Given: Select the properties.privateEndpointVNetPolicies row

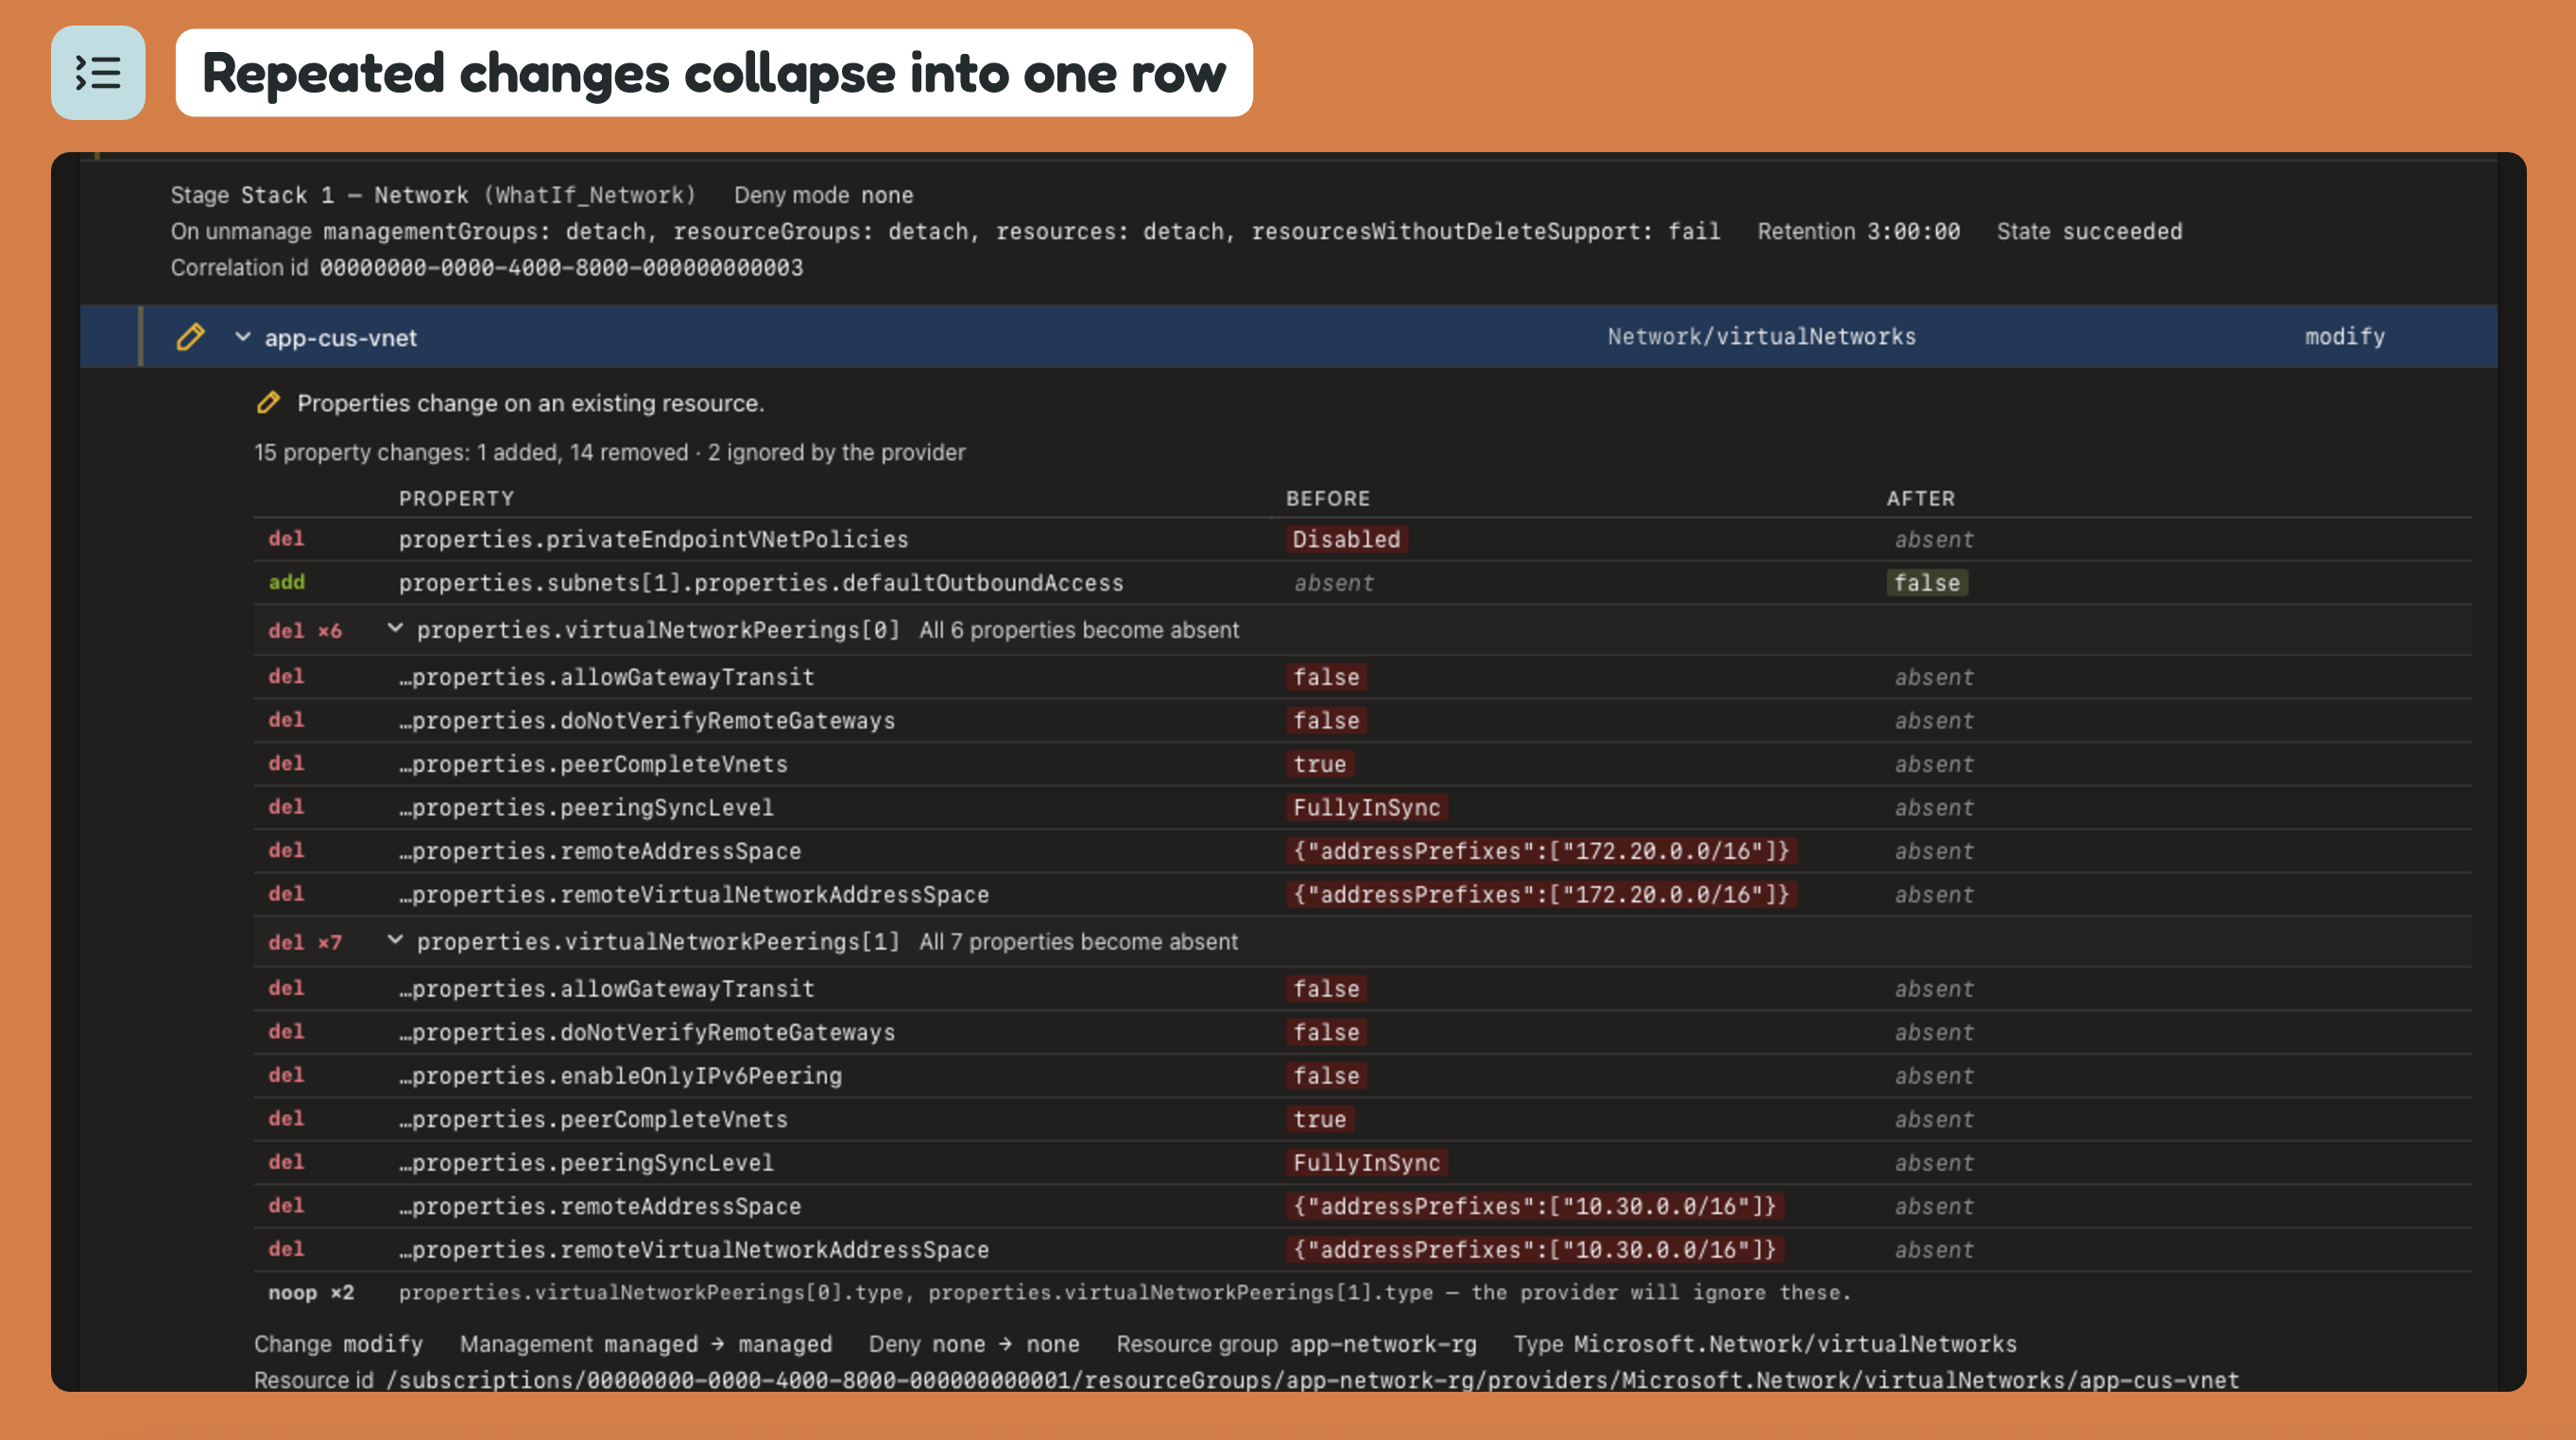Looking at the screenshot, I should pos(1362,539).
